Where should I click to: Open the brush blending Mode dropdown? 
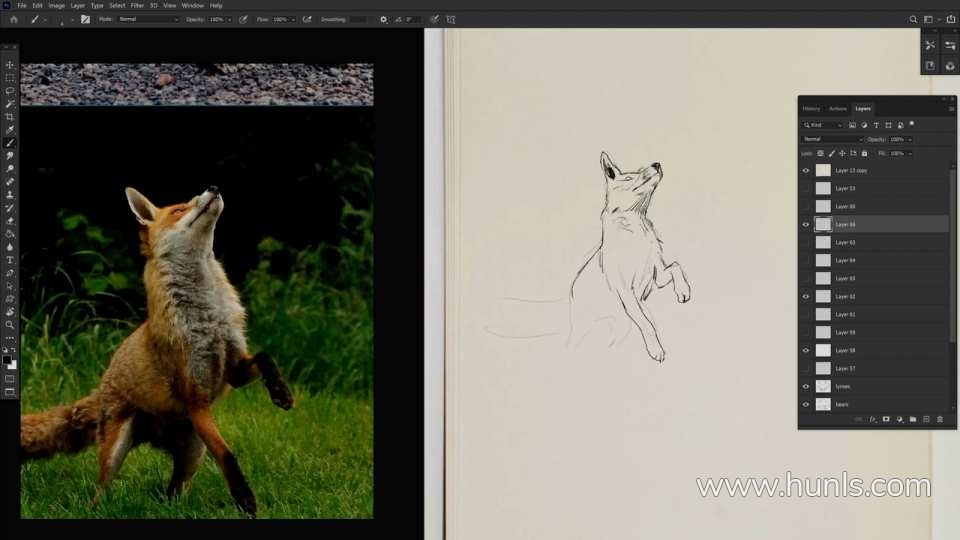pyautogui.click(x=148, y=19)
